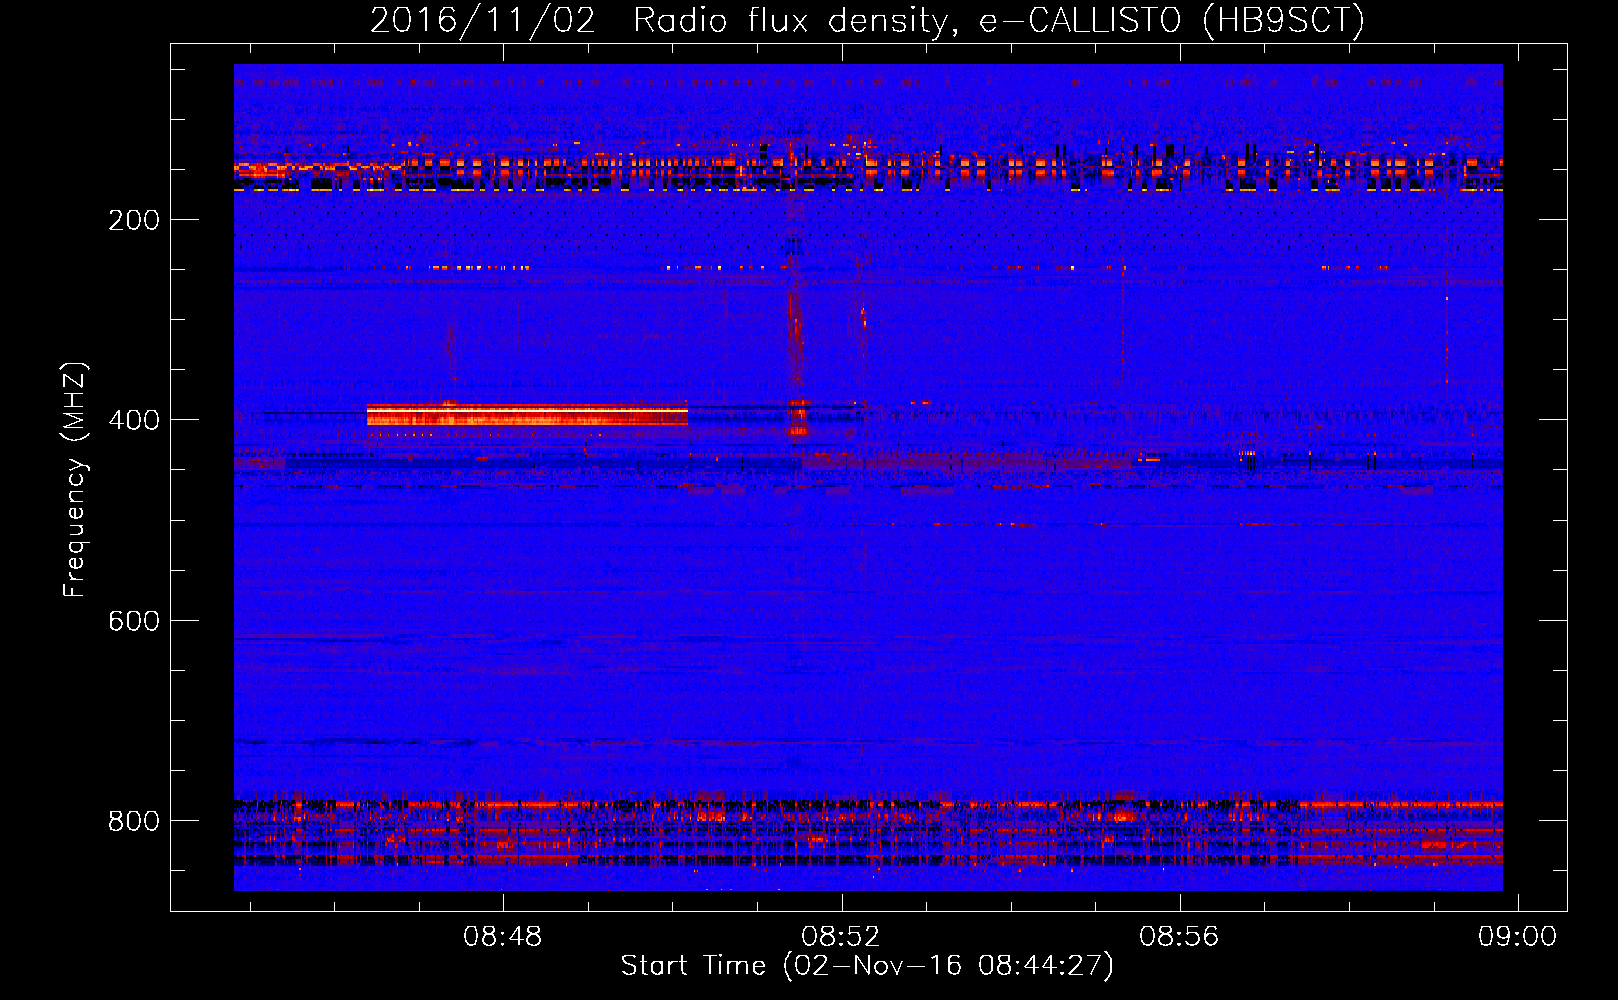Click the 600 frequency tick label
The image size is (1618, 1000).
(x=134, y=621)
